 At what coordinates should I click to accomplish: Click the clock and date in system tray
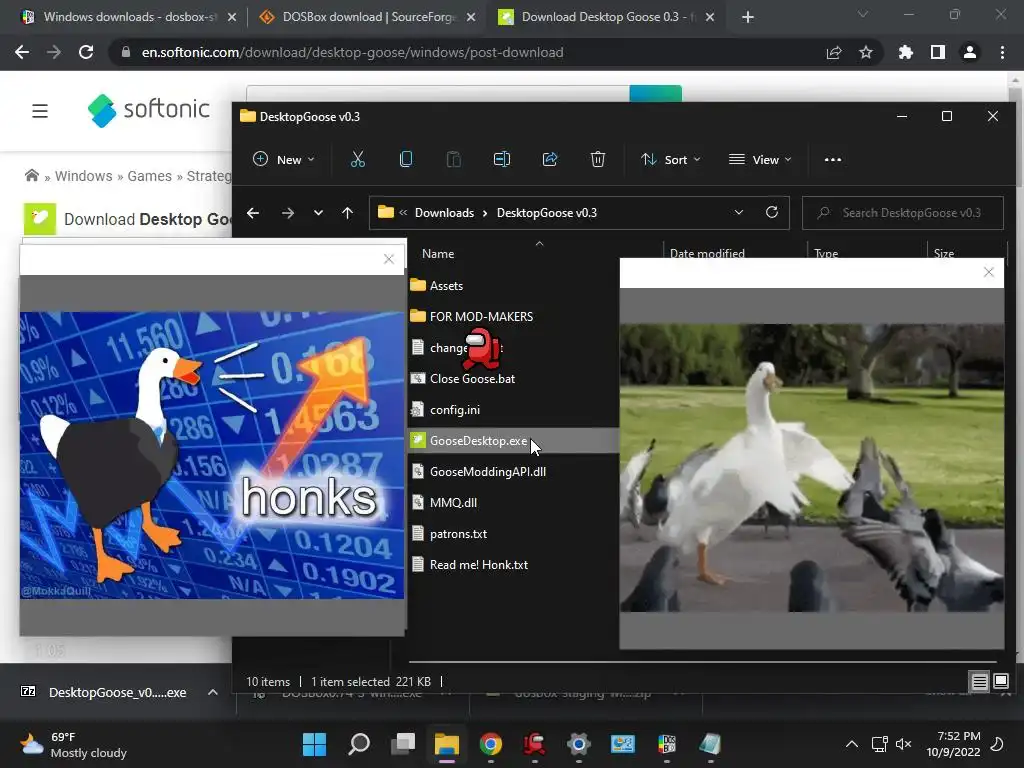point(953,744)
